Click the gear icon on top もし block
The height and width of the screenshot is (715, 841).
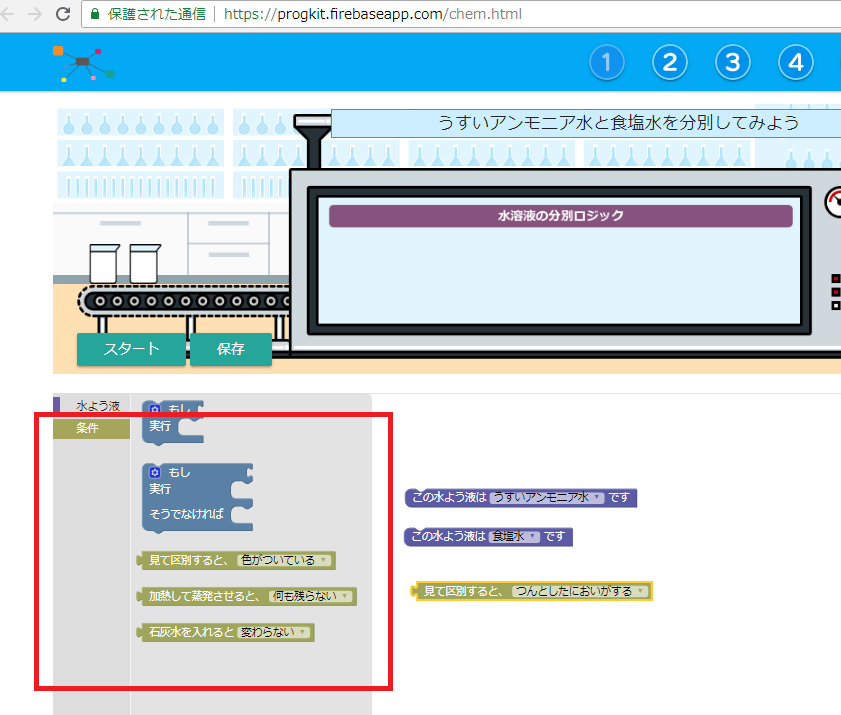point(155,409)
